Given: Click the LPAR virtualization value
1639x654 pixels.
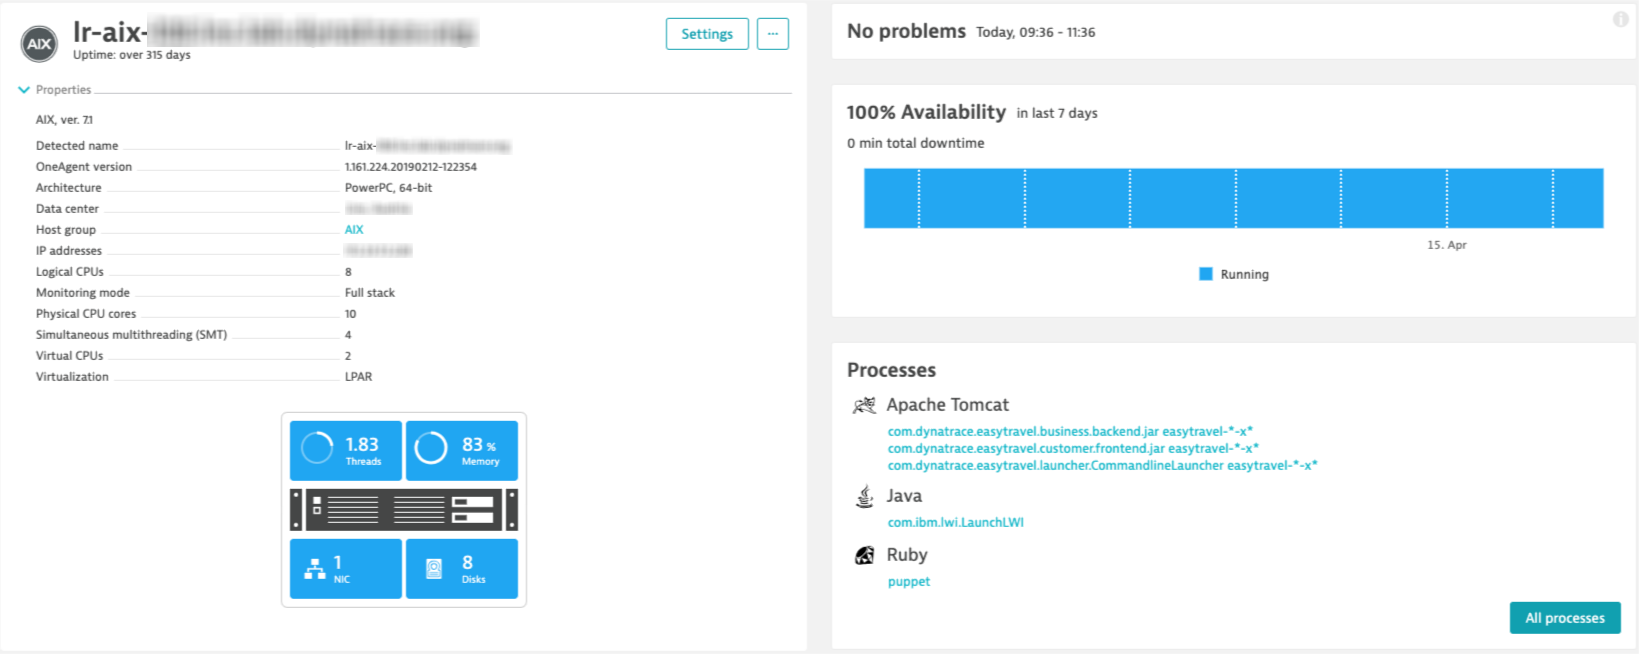Looking at the screenshot, I should click(358, 377).
